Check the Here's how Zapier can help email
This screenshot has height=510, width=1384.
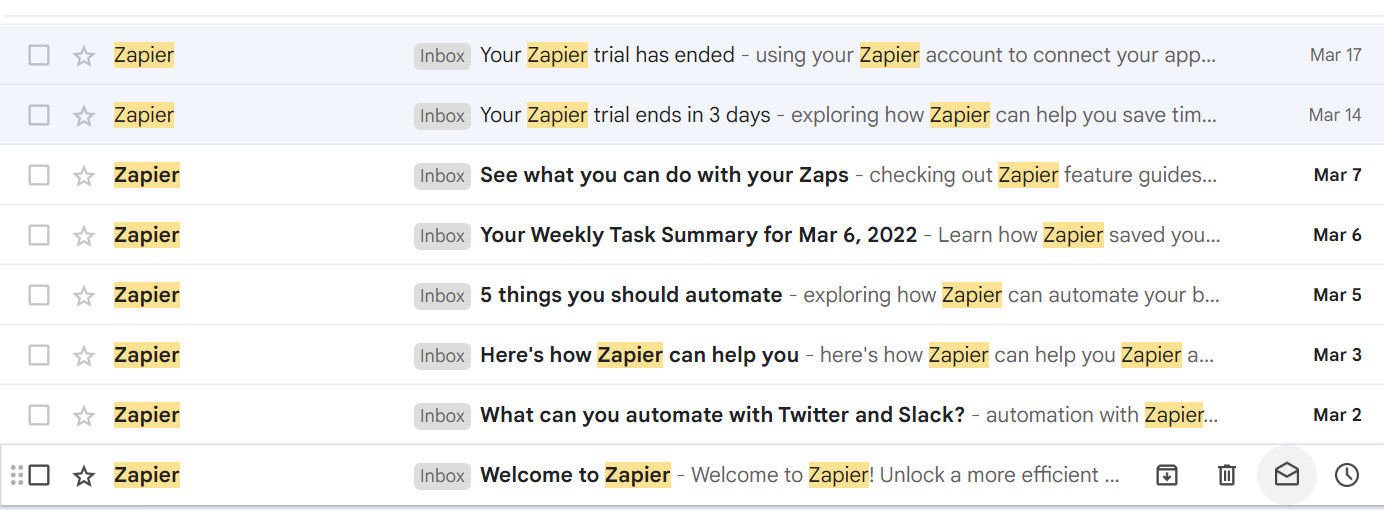click(x=39, y=355)
